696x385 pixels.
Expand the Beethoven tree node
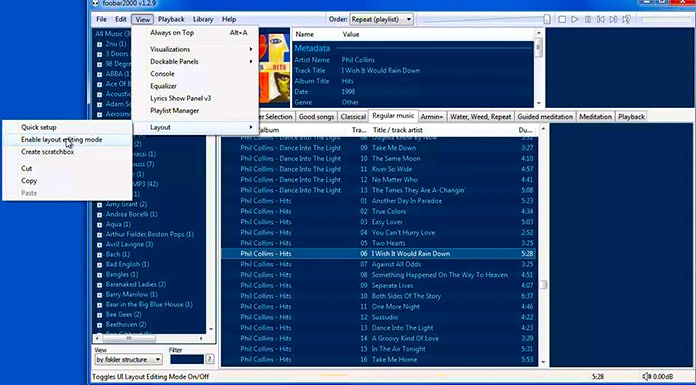coord(99,325)
